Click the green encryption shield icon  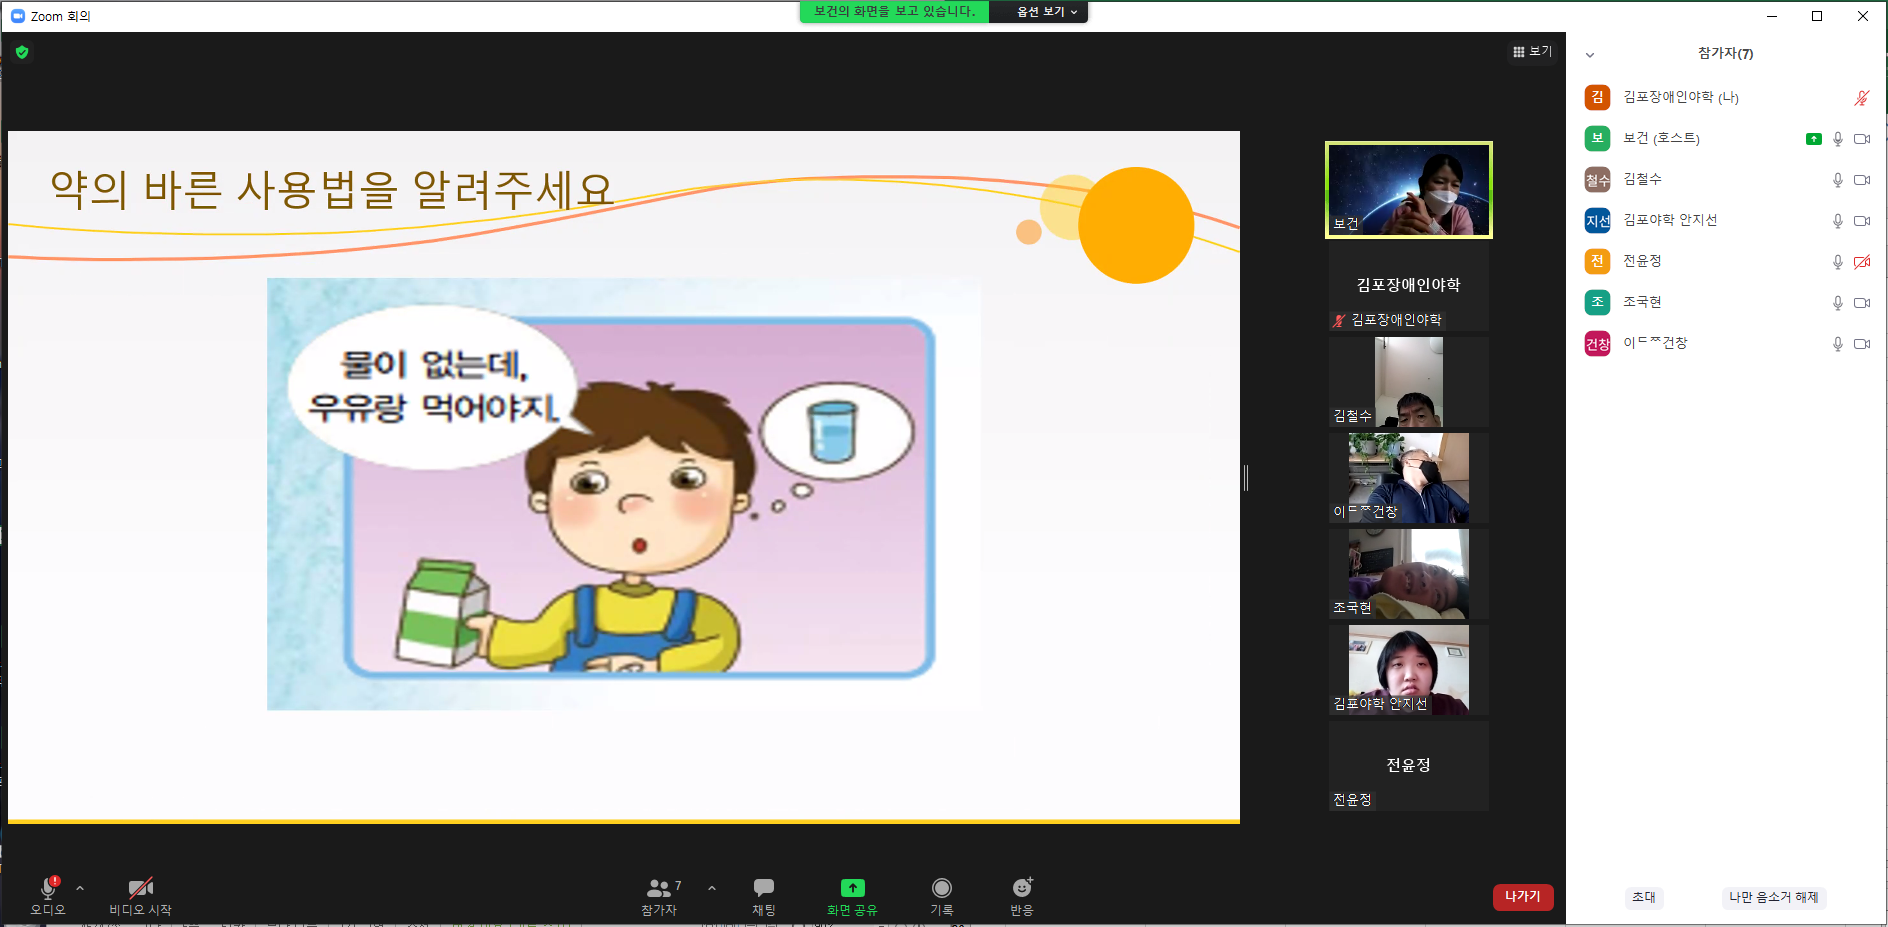pos(22,52)
